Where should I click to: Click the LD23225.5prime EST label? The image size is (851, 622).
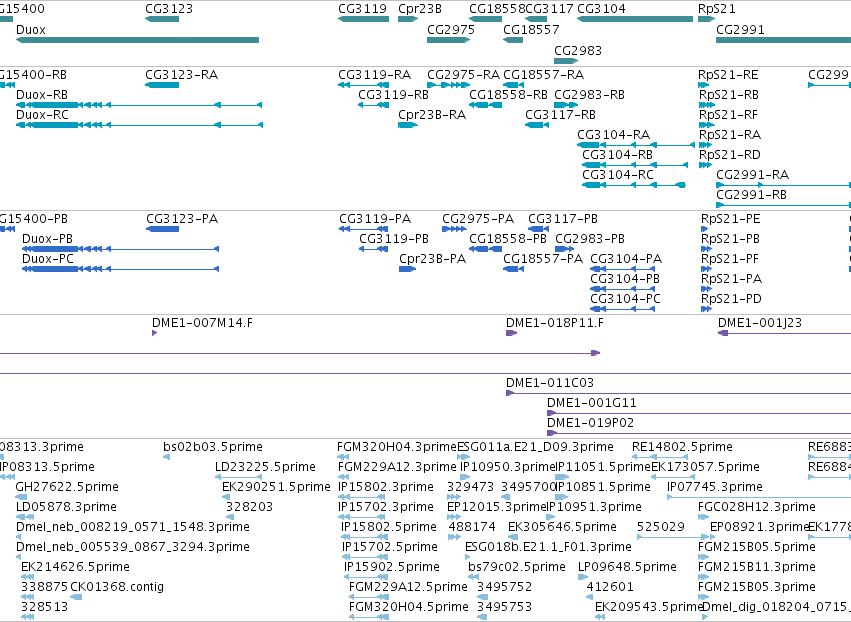(265, 467)
